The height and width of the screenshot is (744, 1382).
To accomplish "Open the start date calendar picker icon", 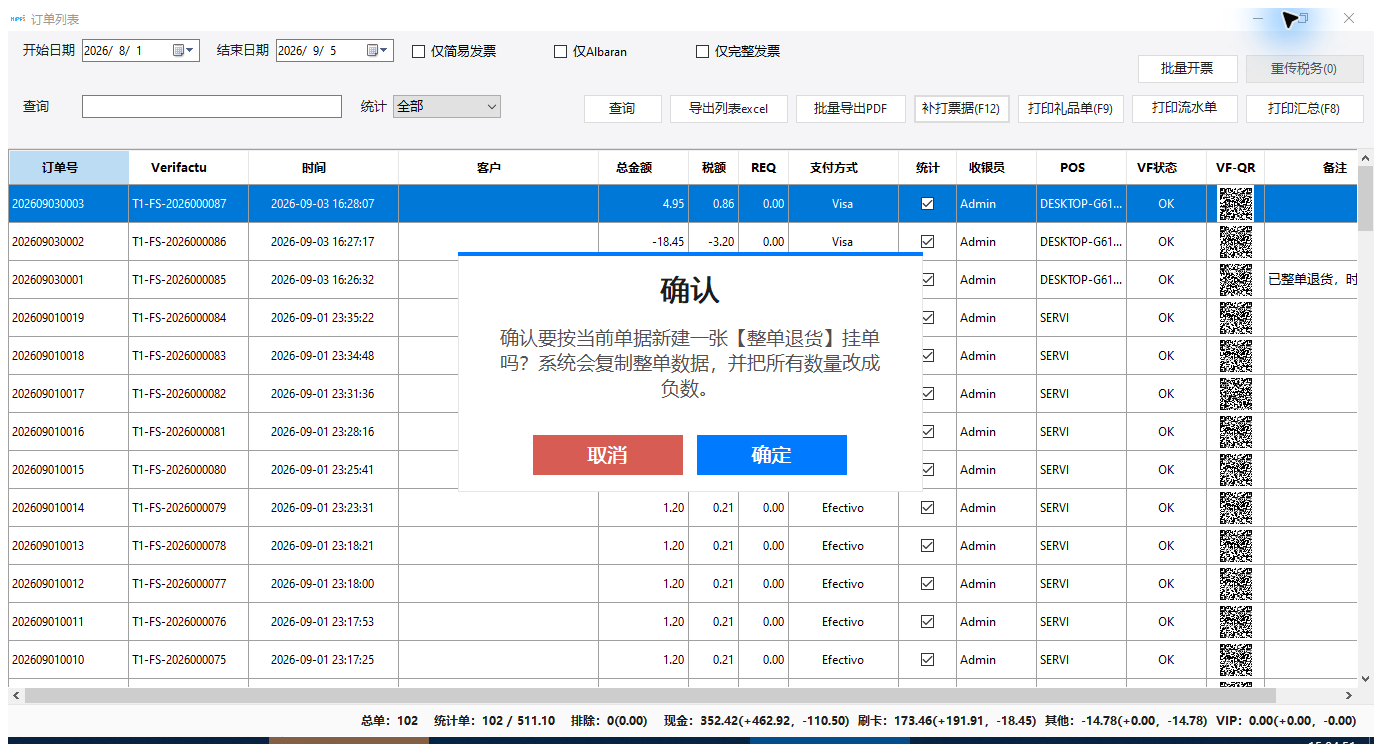I will tap(184, 51).
